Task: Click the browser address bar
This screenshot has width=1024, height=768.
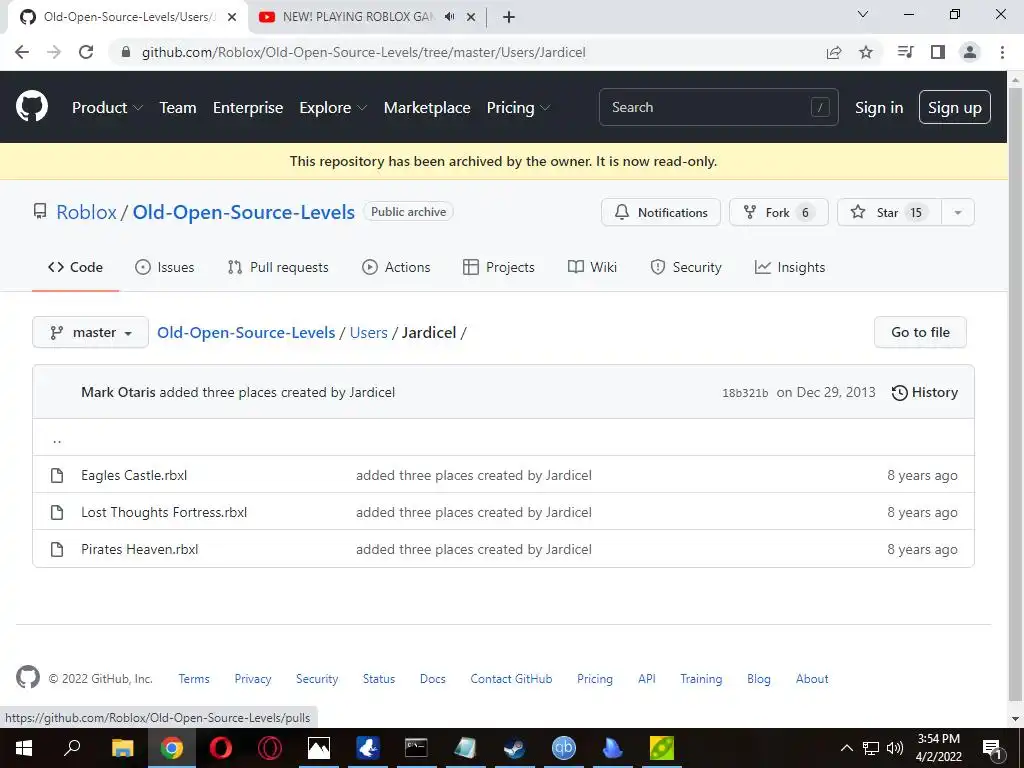Action: [470, 52]
